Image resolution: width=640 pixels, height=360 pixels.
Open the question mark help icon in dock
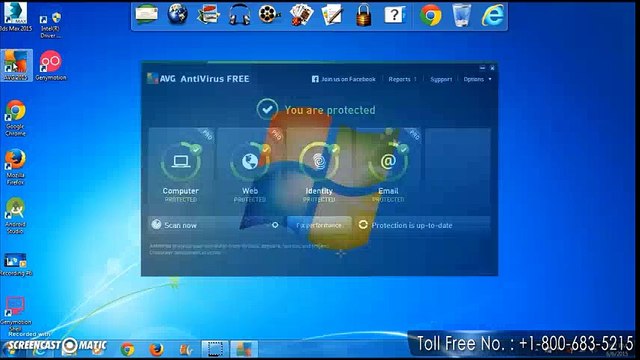click(394, 15)
